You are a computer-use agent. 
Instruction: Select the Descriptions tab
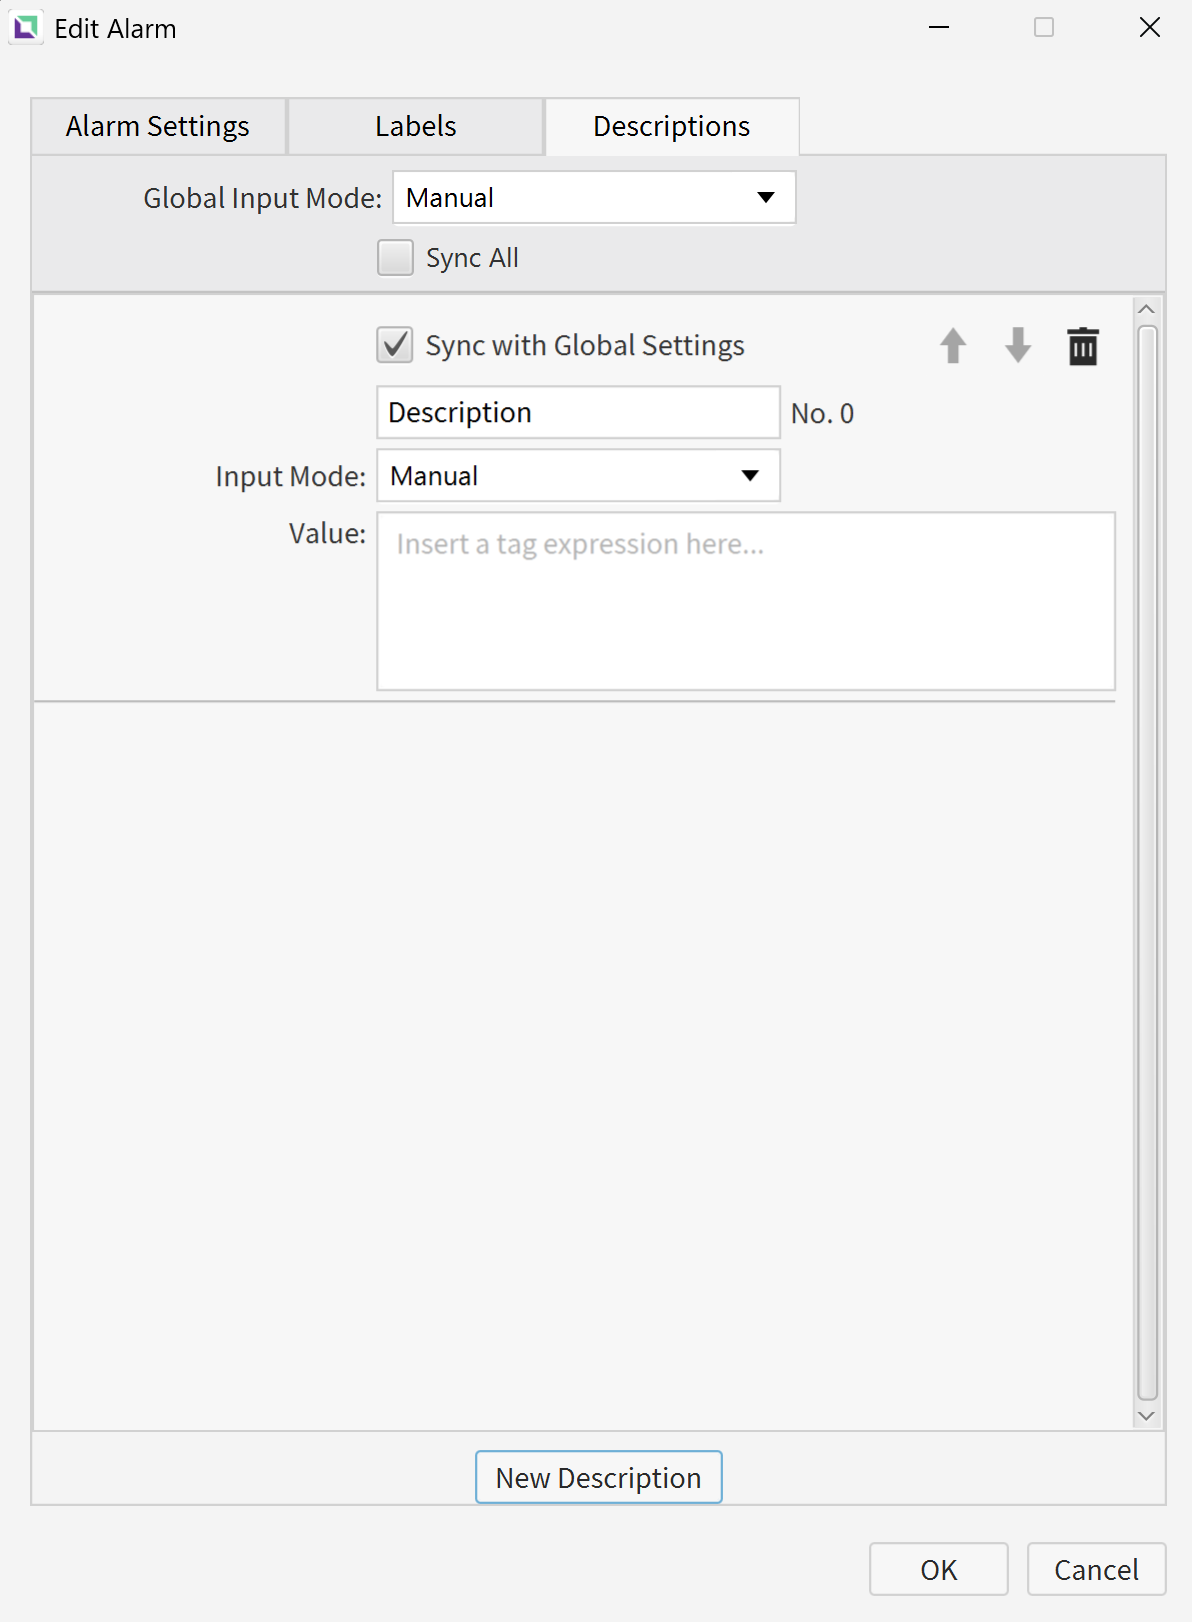pos(672,126)
